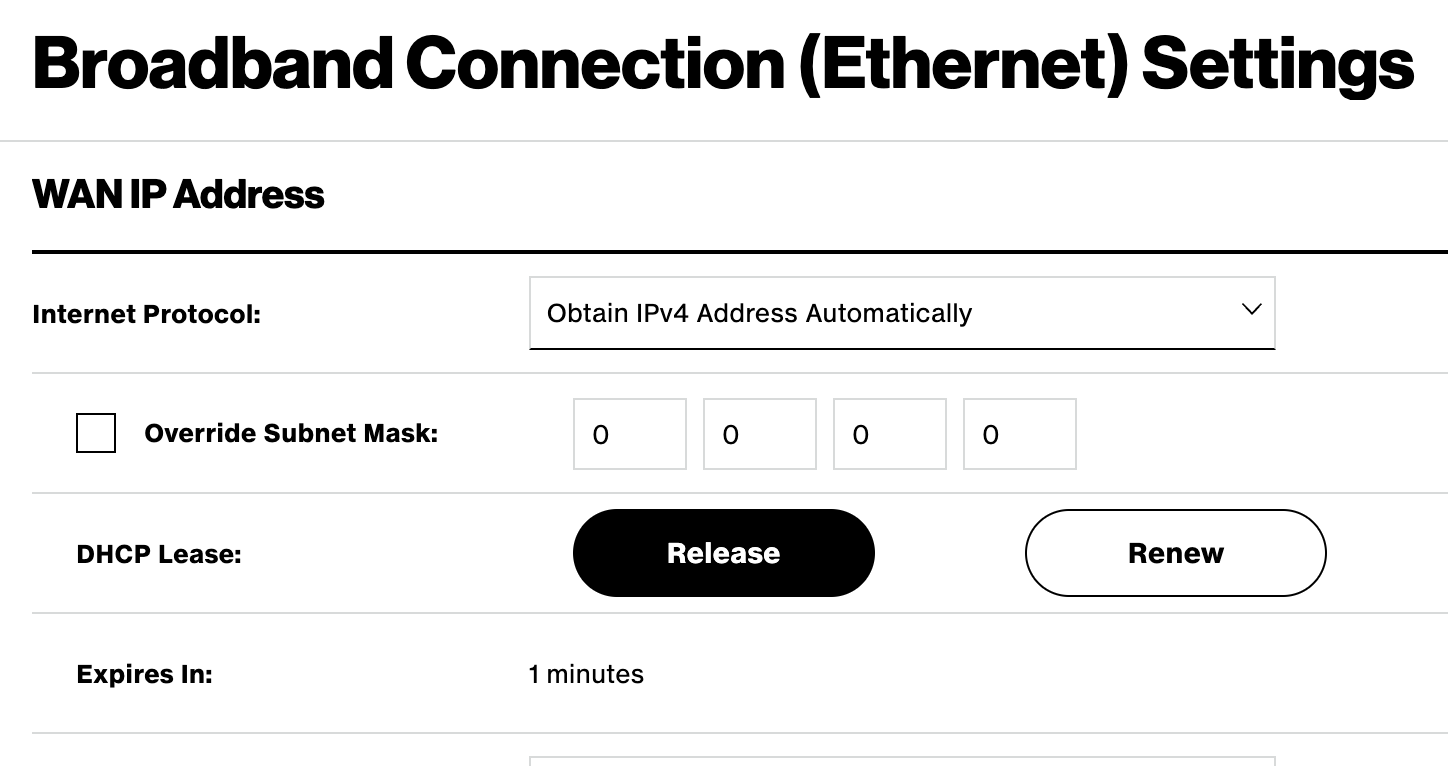Click the 'Override Subnet Mask:' label text

click(291, 433)
